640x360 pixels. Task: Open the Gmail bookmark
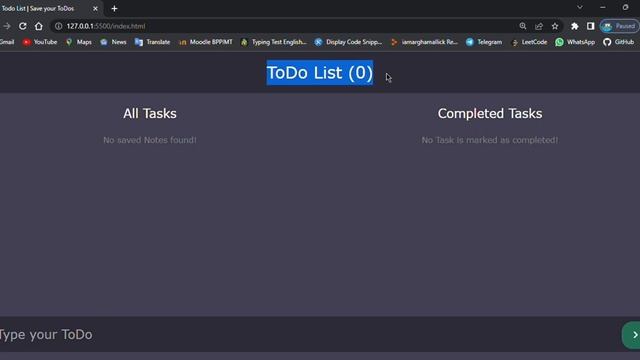click(7, 42)
